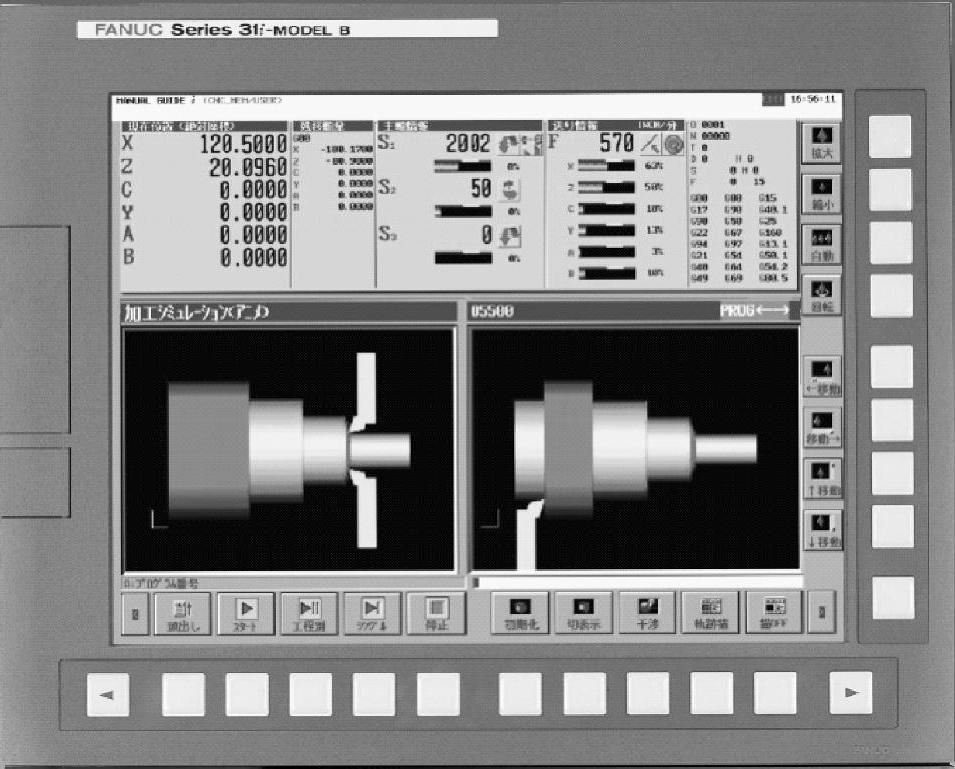955x769 pixels.
Task: Click the Z position value 20.0960
Action: tap(248, 167)
